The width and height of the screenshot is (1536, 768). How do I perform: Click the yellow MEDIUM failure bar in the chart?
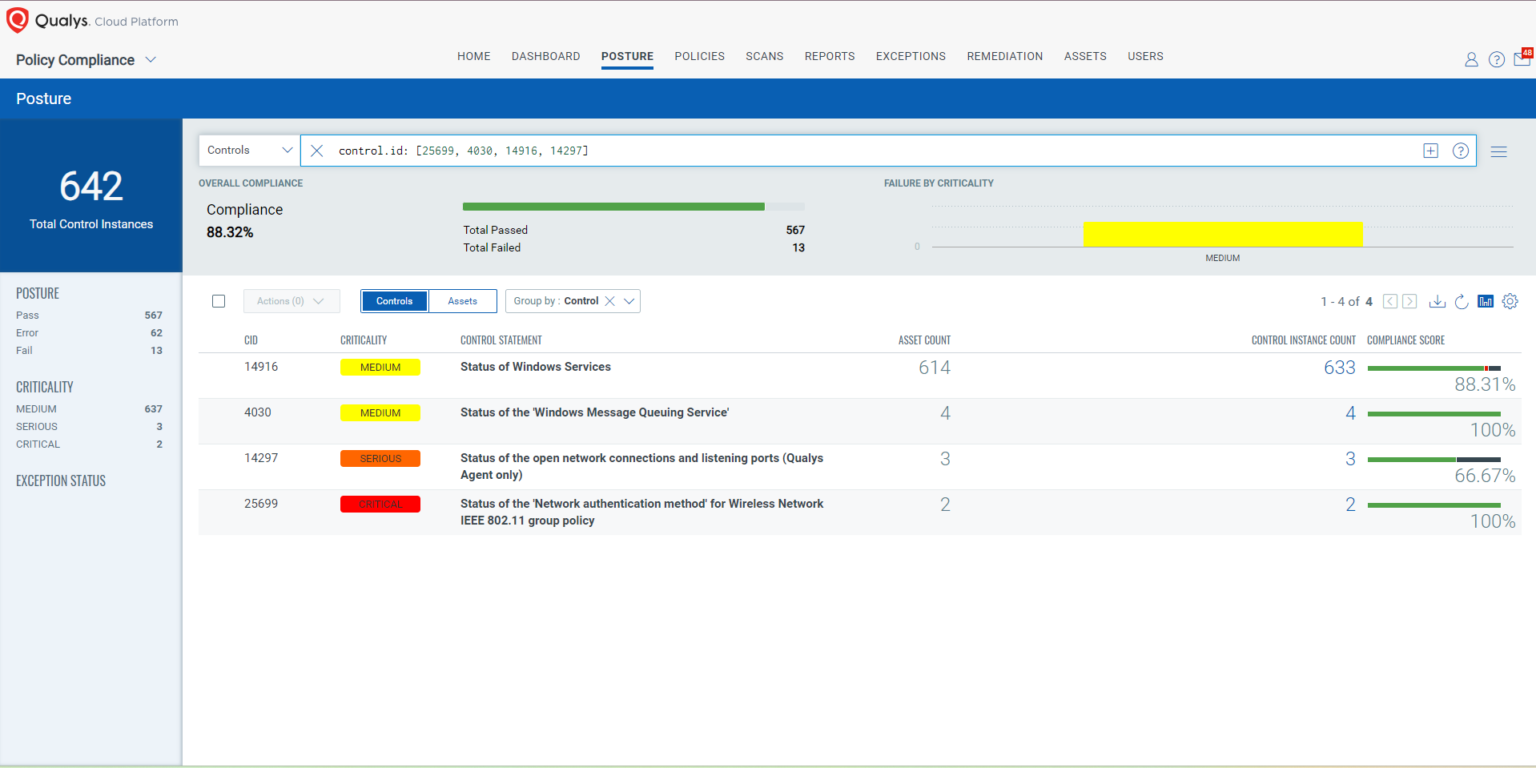click(x=1222, y=233)
